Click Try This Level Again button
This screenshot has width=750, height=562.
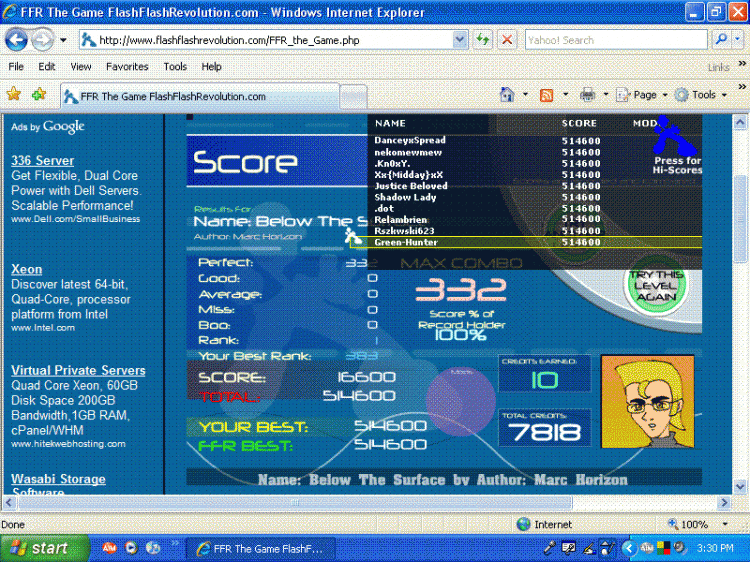[x=656, y=286]
